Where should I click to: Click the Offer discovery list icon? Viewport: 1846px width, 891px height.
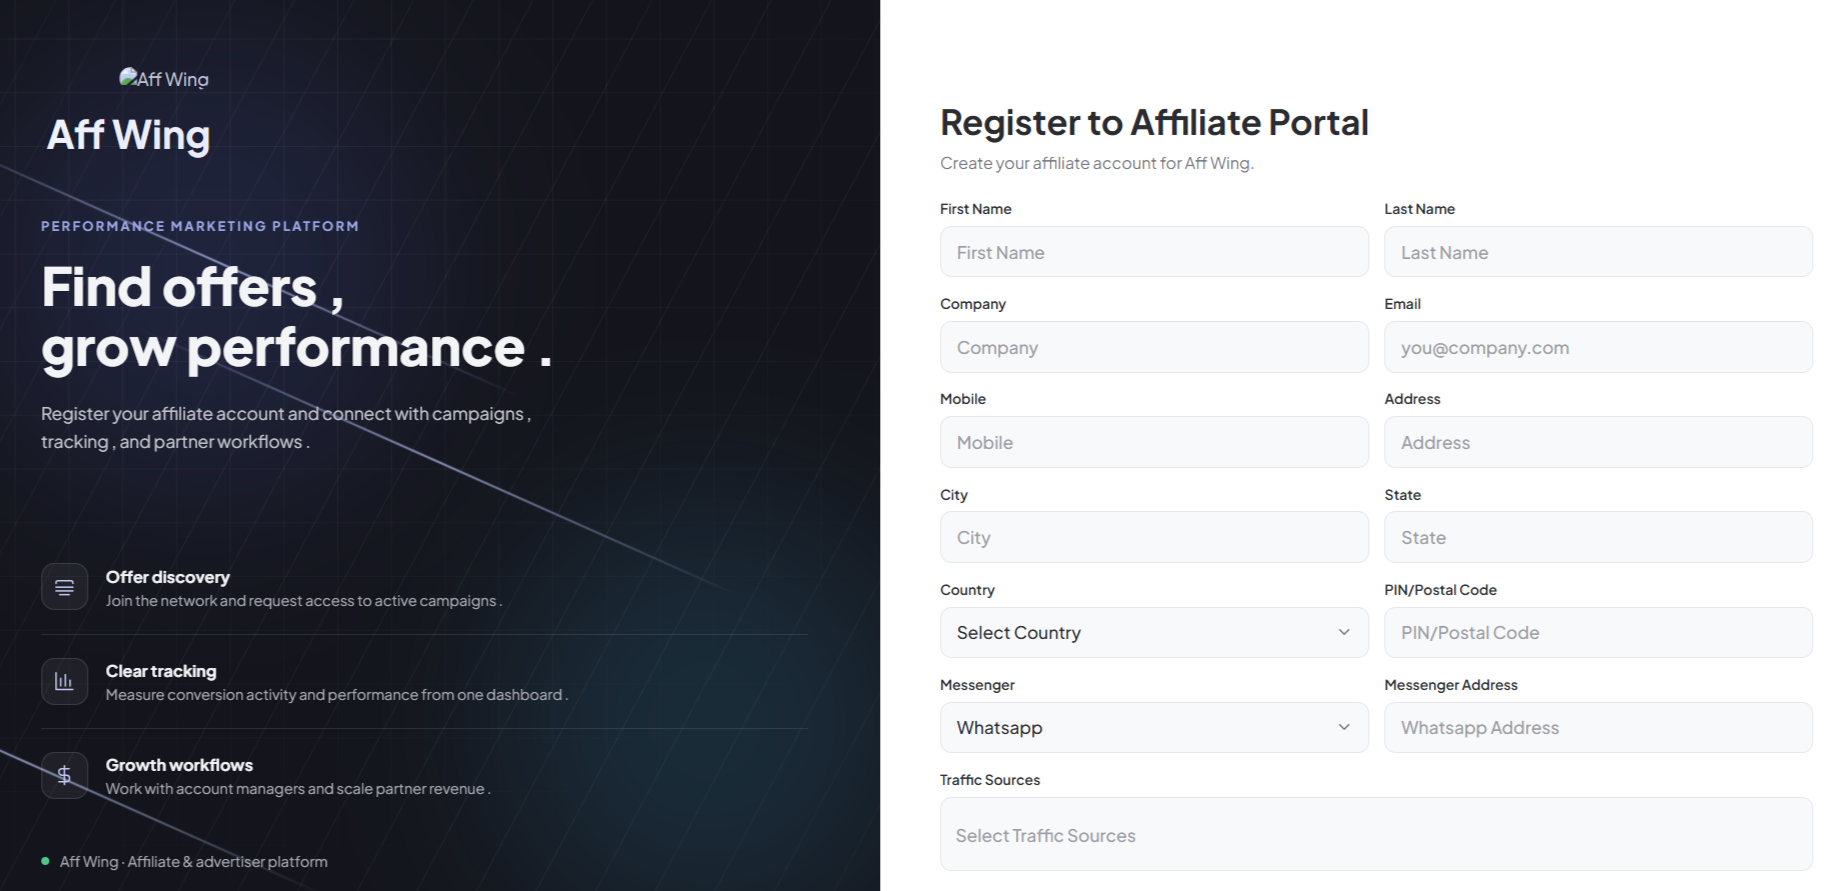point(64,587)
